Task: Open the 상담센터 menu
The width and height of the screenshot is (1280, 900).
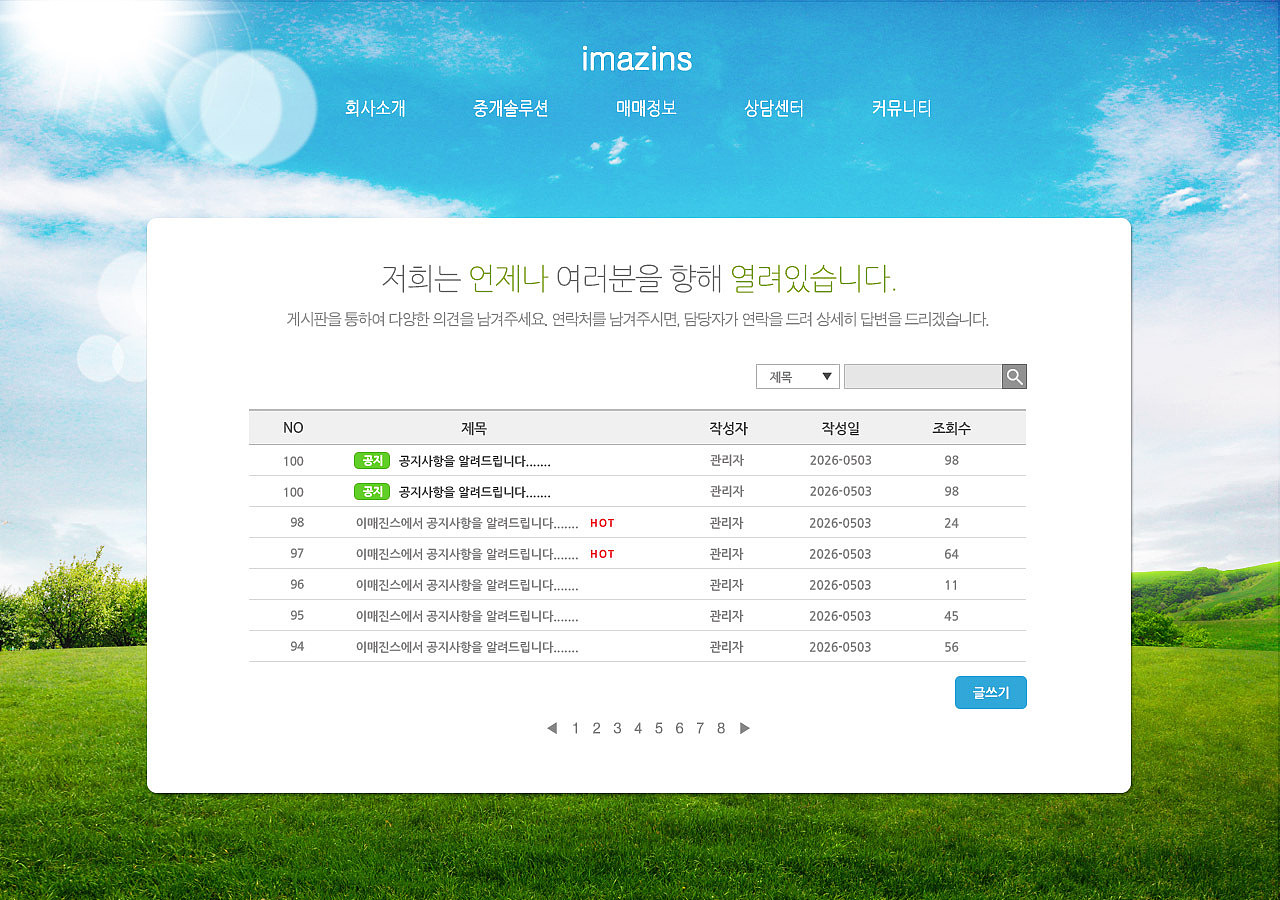Action: point(774,108)
